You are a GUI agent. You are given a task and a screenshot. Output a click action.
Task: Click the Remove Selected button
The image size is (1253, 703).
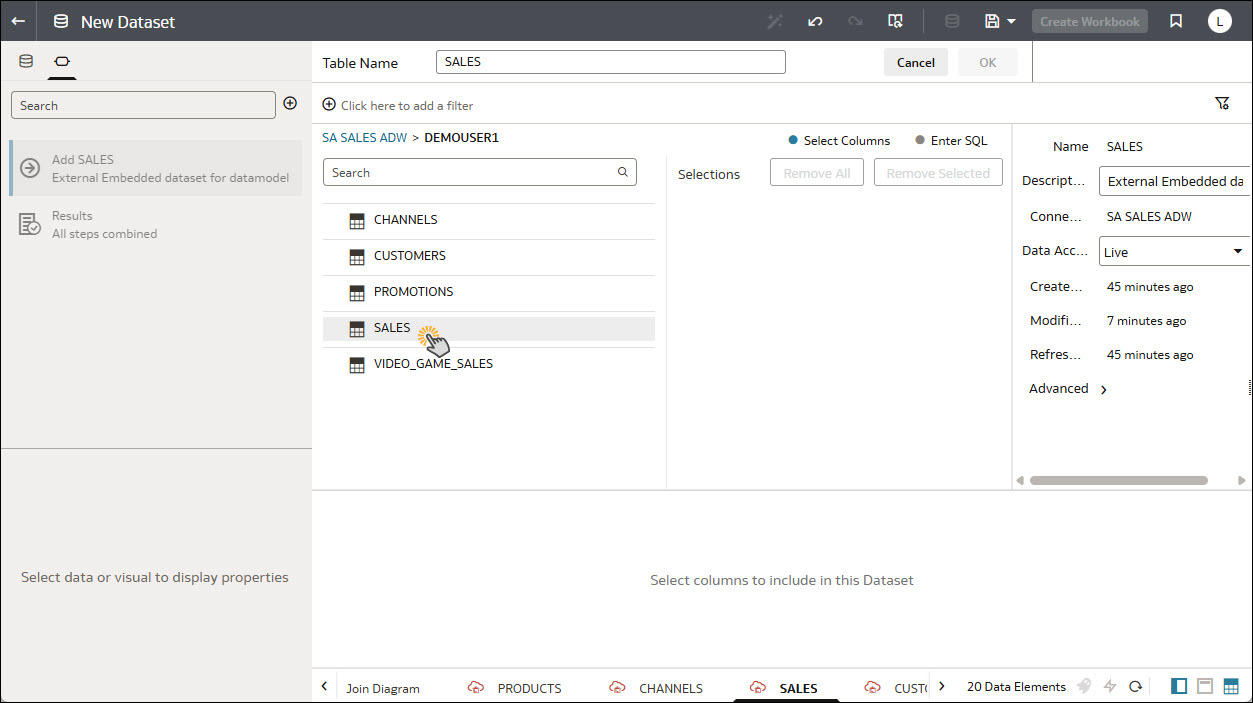pos(938,173)
